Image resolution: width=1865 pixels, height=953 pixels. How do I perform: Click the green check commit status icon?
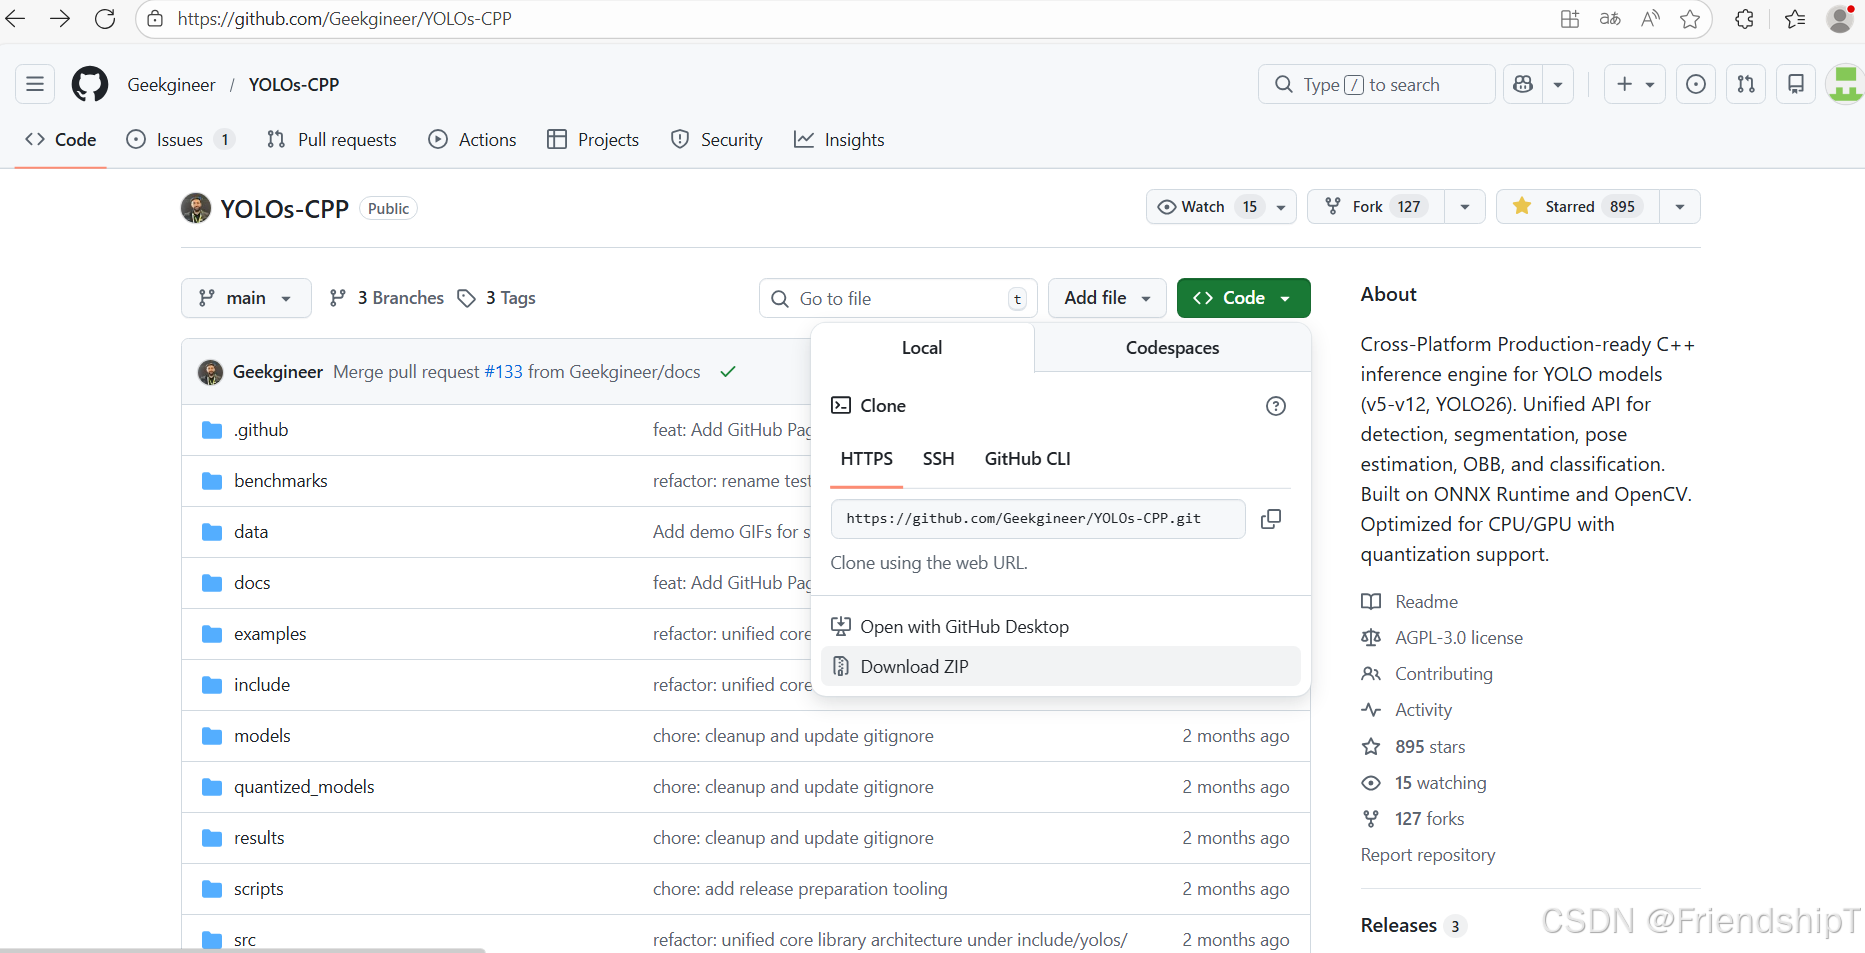coord(728,372)
